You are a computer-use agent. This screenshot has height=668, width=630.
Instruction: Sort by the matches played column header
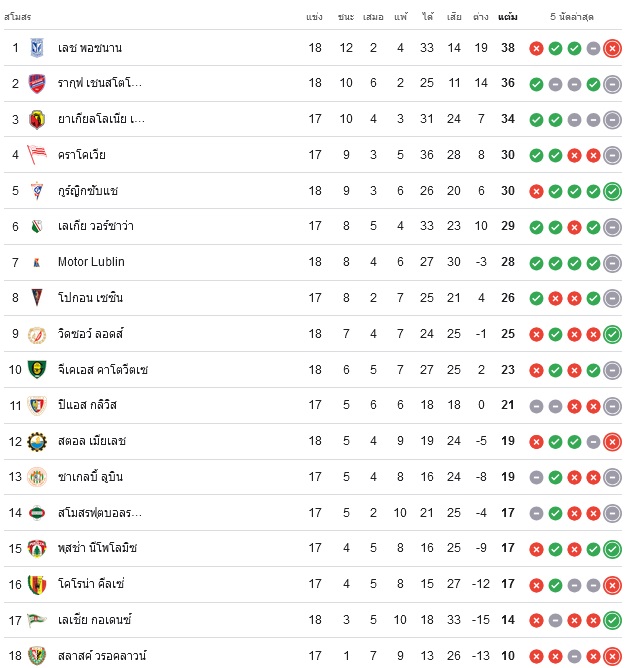point(314,17)
